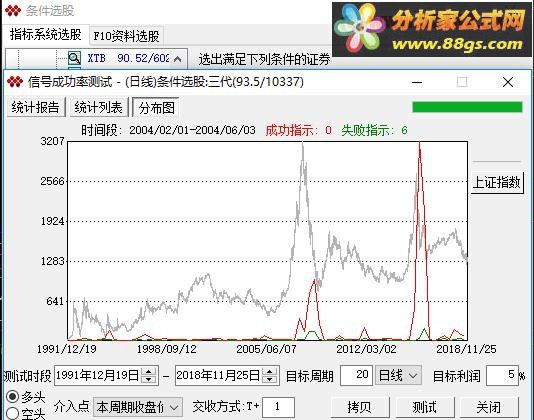Click the red diamond logo in dialog title

[x=15, y=82]
